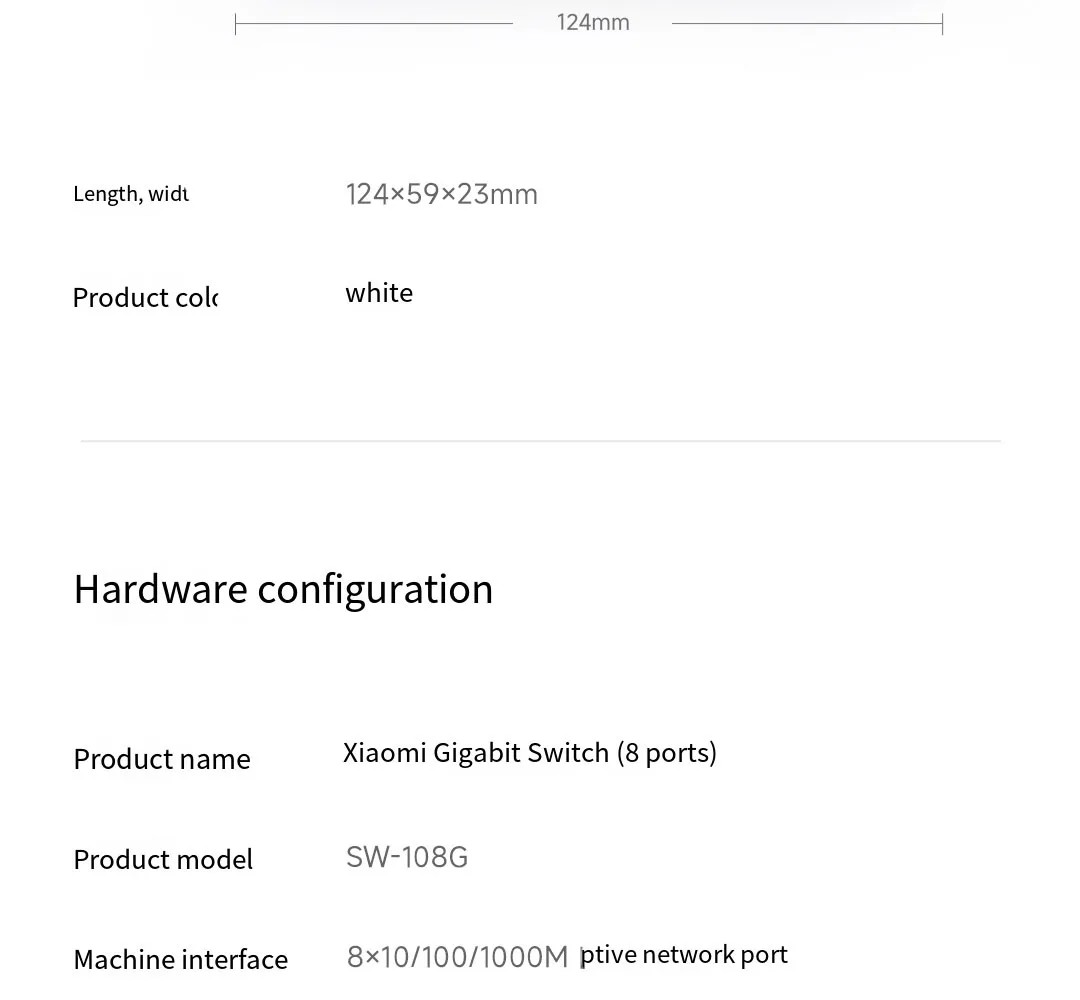Click the left end of dimension line
This screenshot has height=1000, width=1080.
pos(236,23)
